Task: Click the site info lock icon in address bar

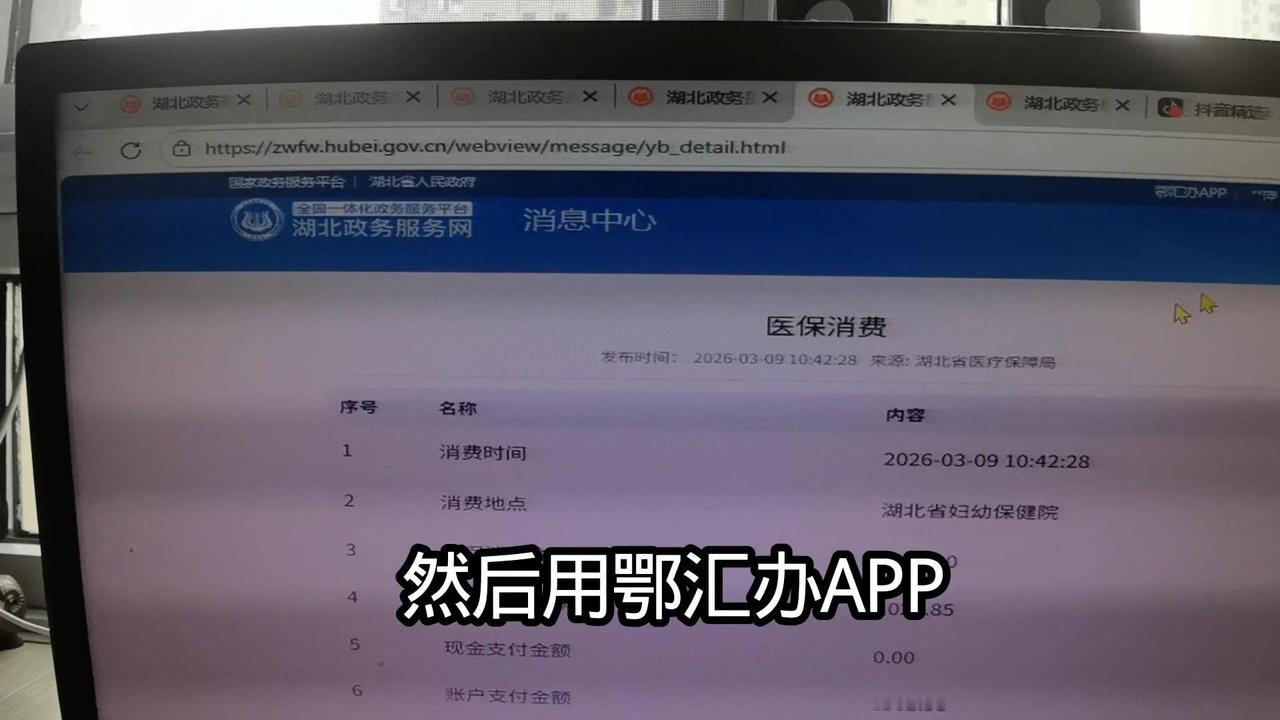Action: 182,148
